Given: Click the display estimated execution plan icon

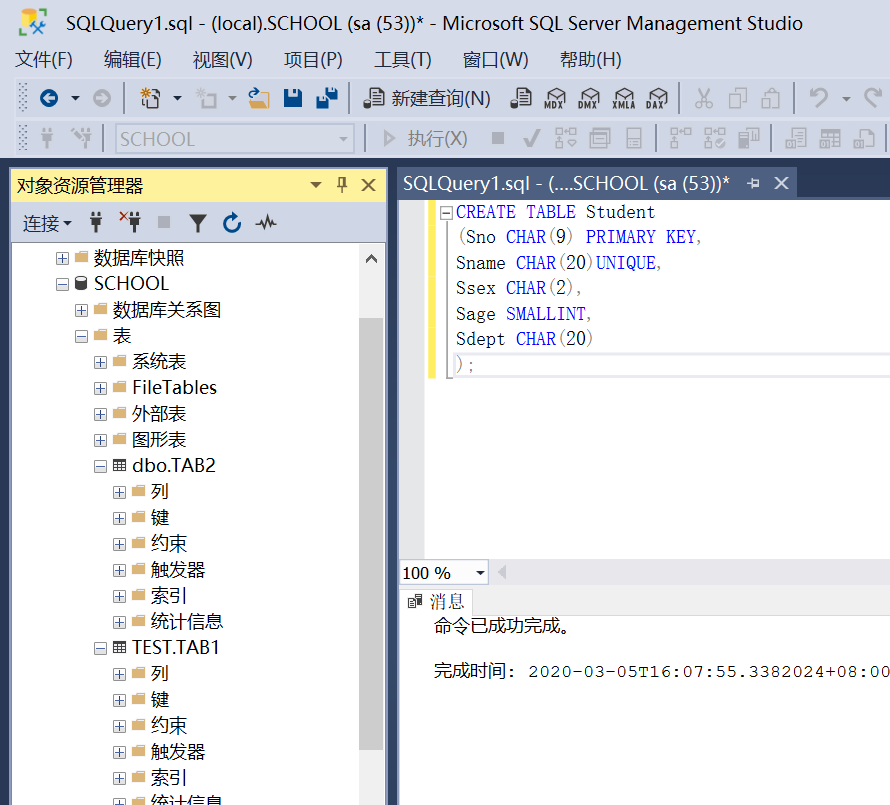Looking at the screenshot, I should pyautogui.click(x=565, y=138).
